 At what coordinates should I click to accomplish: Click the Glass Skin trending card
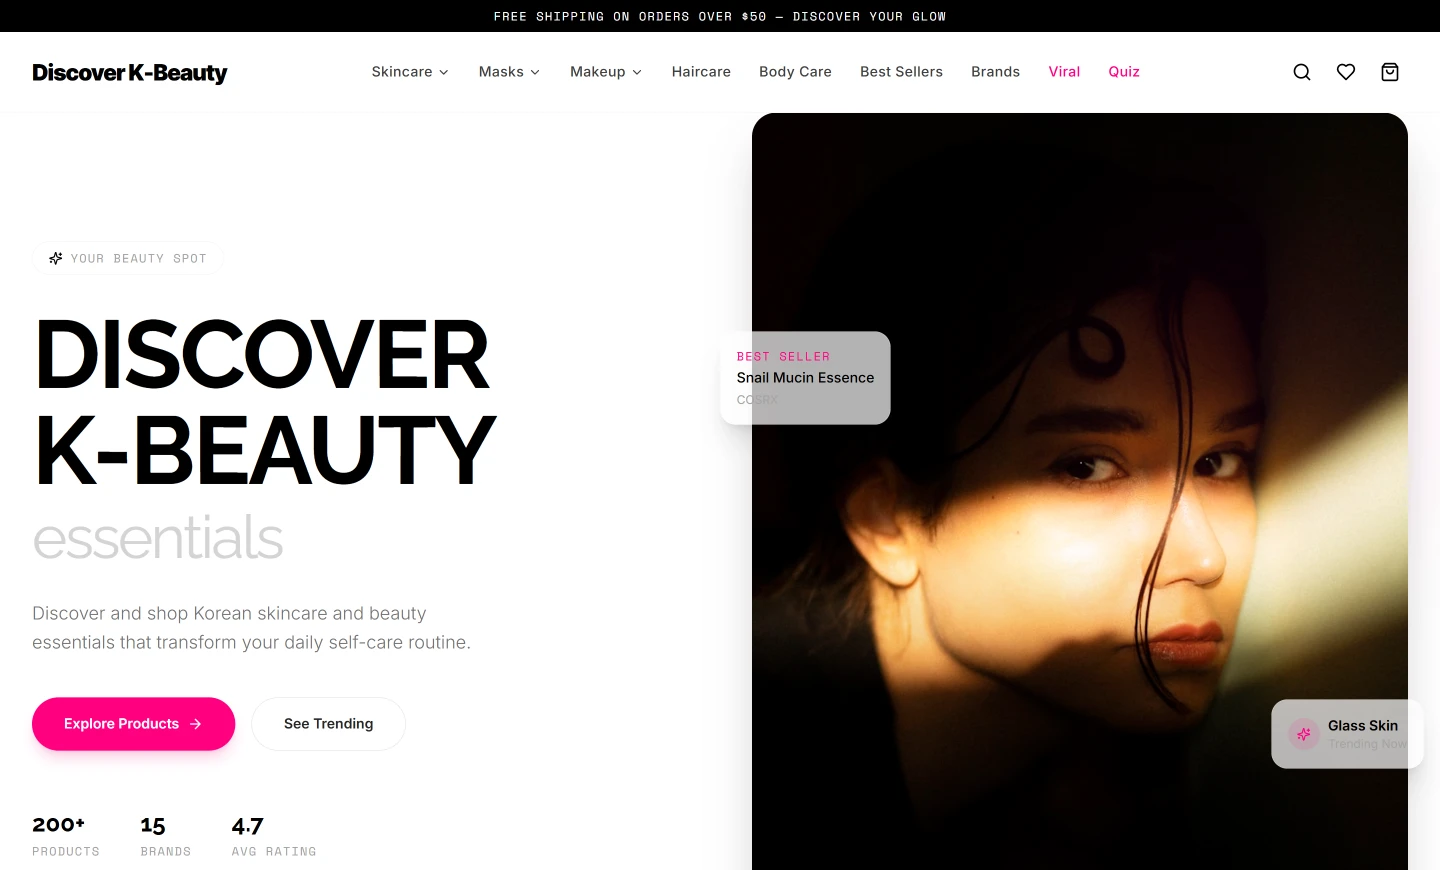tap(1347, 733)
